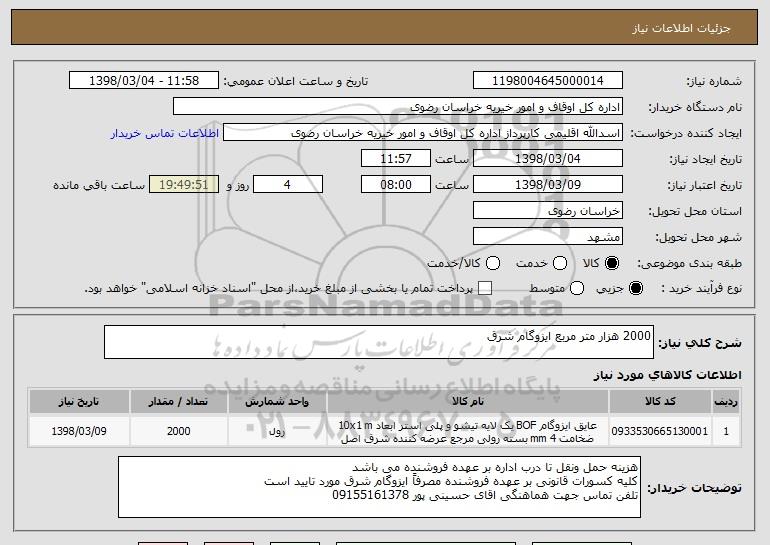
Task: Click the نام کالا column header
Action: [468, 402]
